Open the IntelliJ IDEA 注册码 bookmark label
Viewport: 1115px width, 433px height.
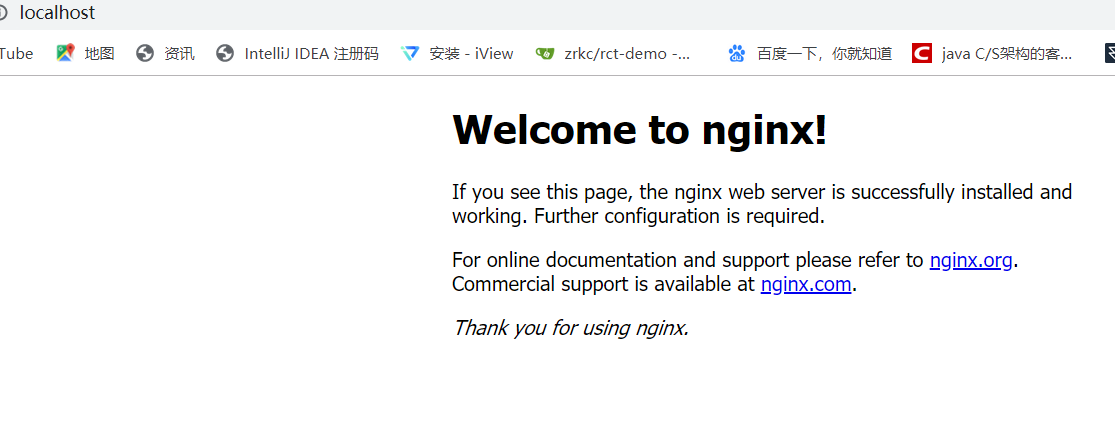click(x=311, y=53)
